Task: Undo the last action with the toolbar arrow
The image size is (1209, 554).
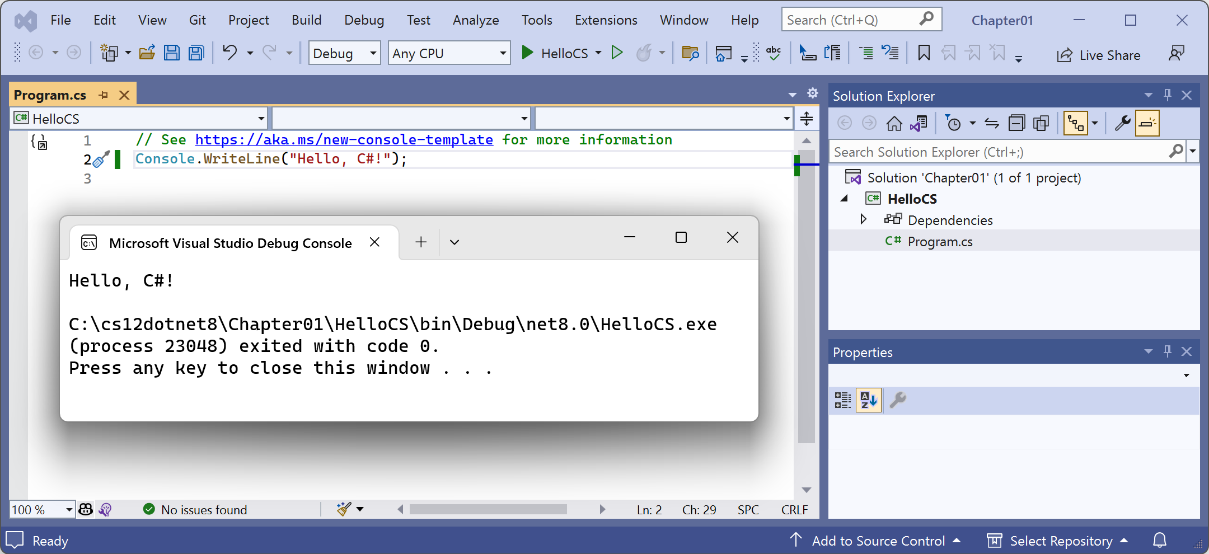Action: [230, 53]
